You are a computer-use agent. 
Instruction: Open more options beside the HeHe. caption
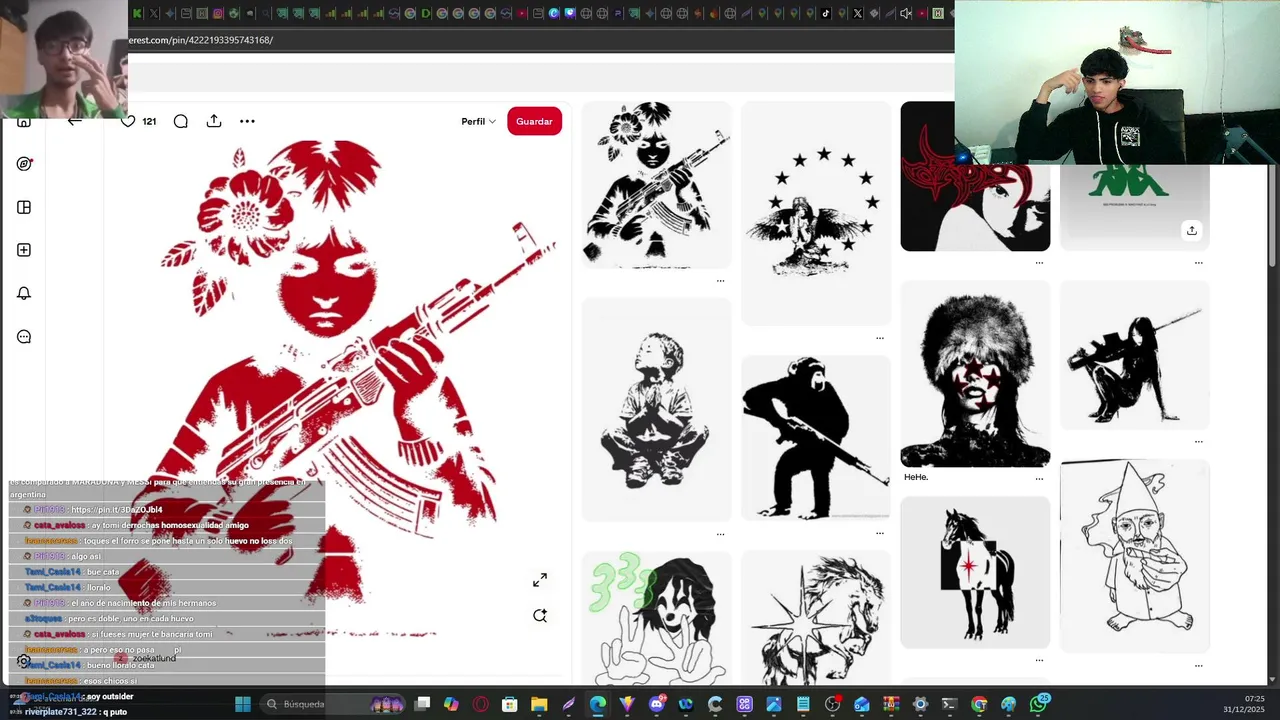pos(1039,478)
